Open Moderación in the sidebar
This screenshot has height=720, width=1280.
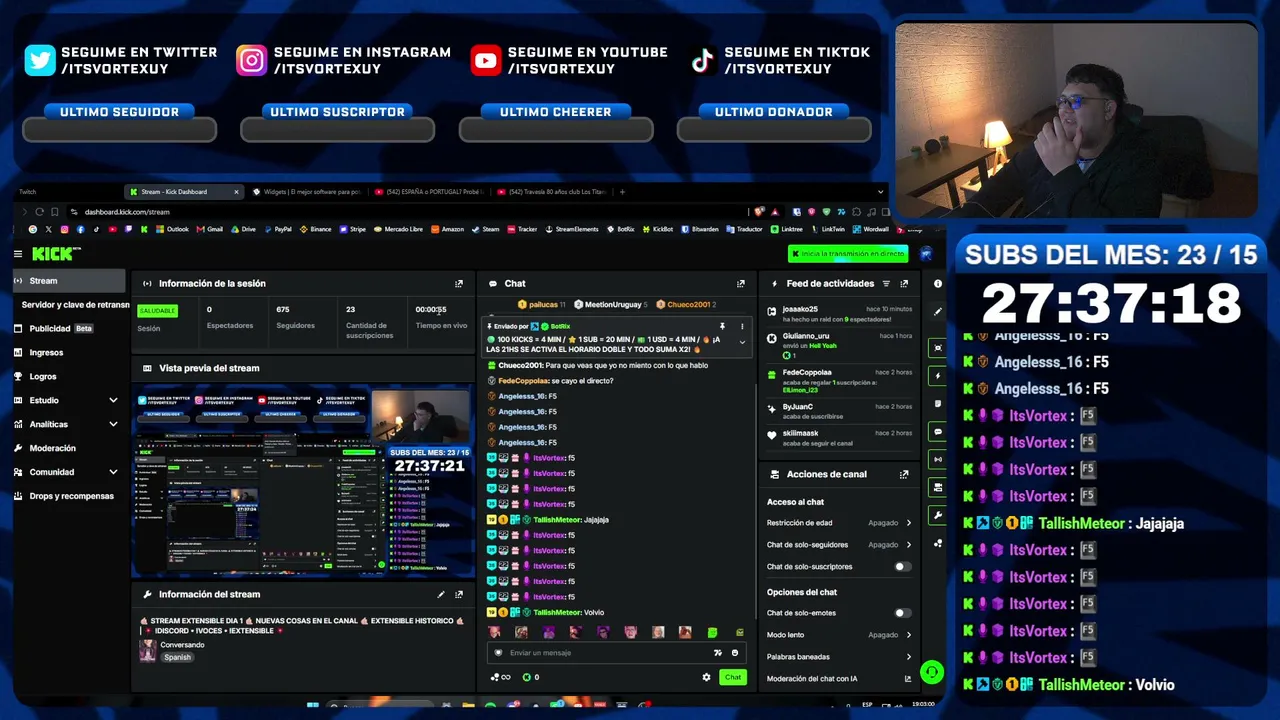[68, 449]
